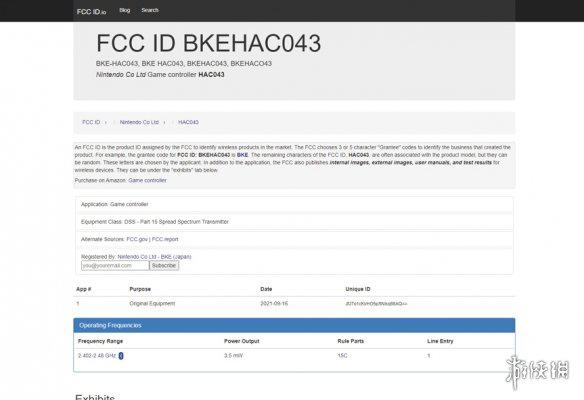Open Nintendo Co Ltd breadcrumb link
584x400 pixels.
(139, 122)
